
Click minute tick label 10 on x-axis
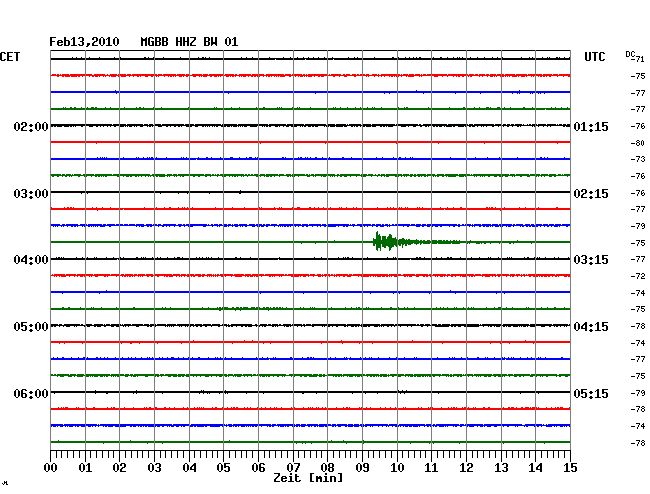pos(397,467)
